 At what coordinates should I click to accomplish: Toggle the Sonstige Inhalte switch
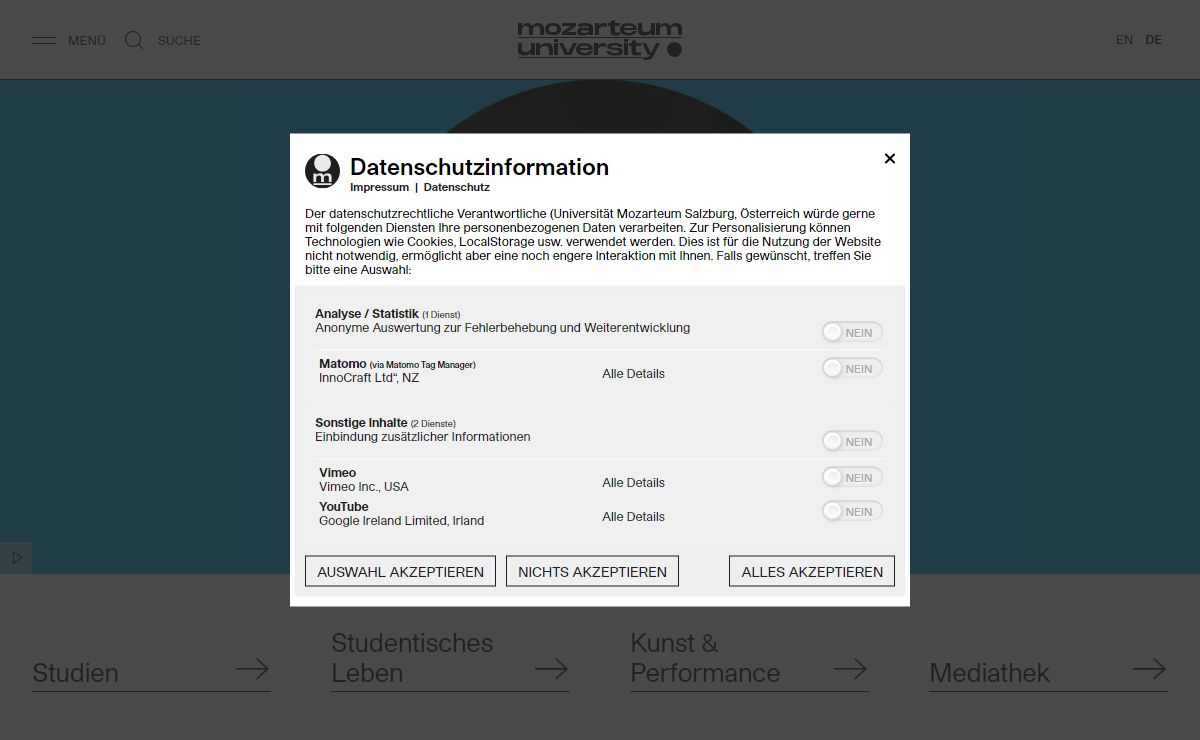pos(852,441)
